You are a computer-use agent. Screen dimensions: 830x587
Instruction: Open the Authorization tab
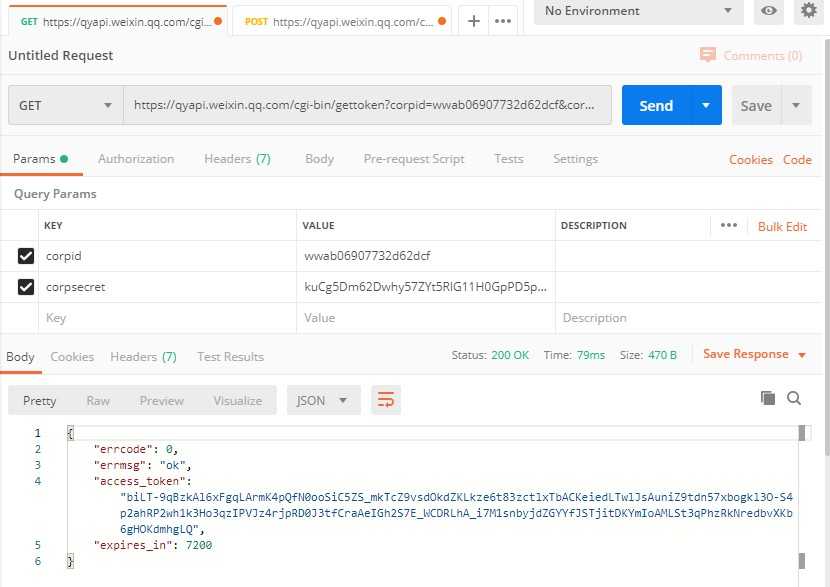click(136, 159)
